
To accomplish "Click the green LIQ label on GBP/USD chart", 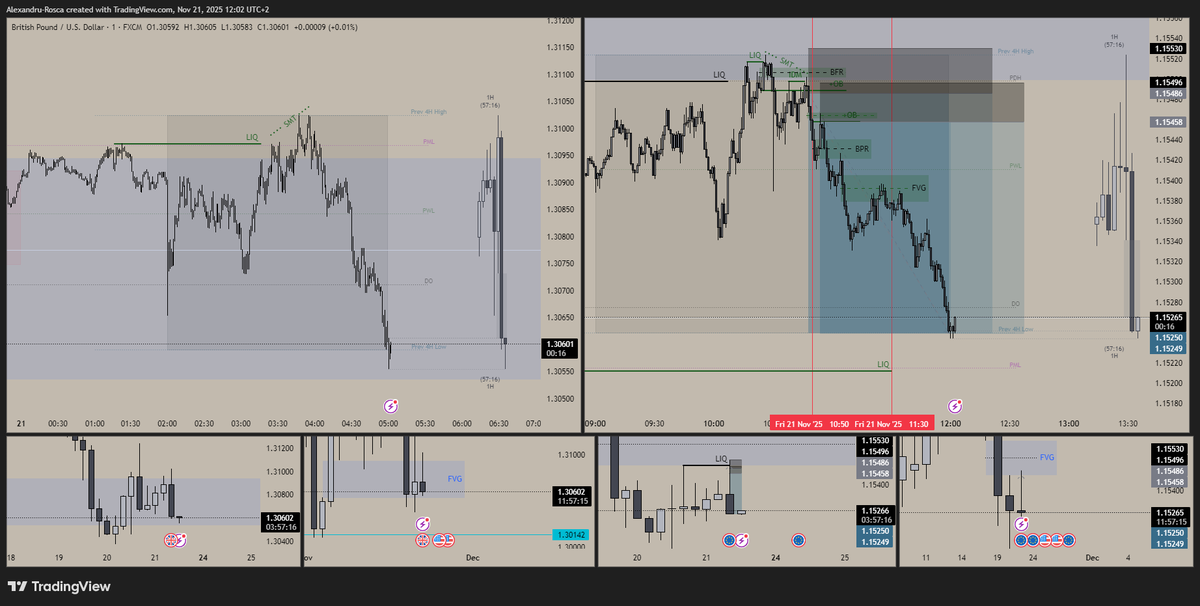I will pyautogui.click(x=252, y=136).
